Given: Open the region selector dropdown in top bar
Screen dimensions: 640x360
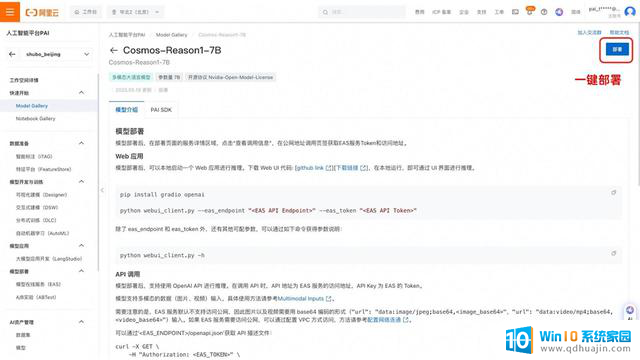Looking at the screenshot, I should 136,12.
